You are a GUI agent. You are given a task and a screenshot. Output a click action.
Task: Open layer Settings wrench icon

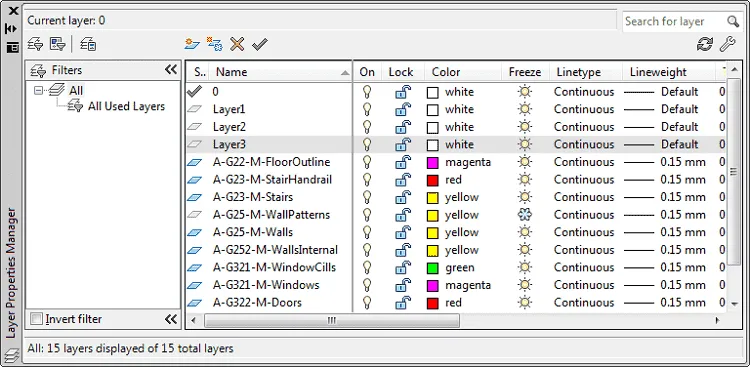pos(727,44)
